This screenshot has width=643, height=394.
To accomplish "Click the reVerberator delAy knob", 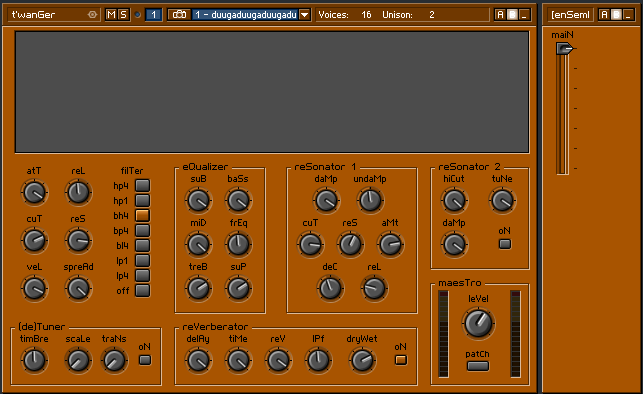I will click(x=198, y=361).
